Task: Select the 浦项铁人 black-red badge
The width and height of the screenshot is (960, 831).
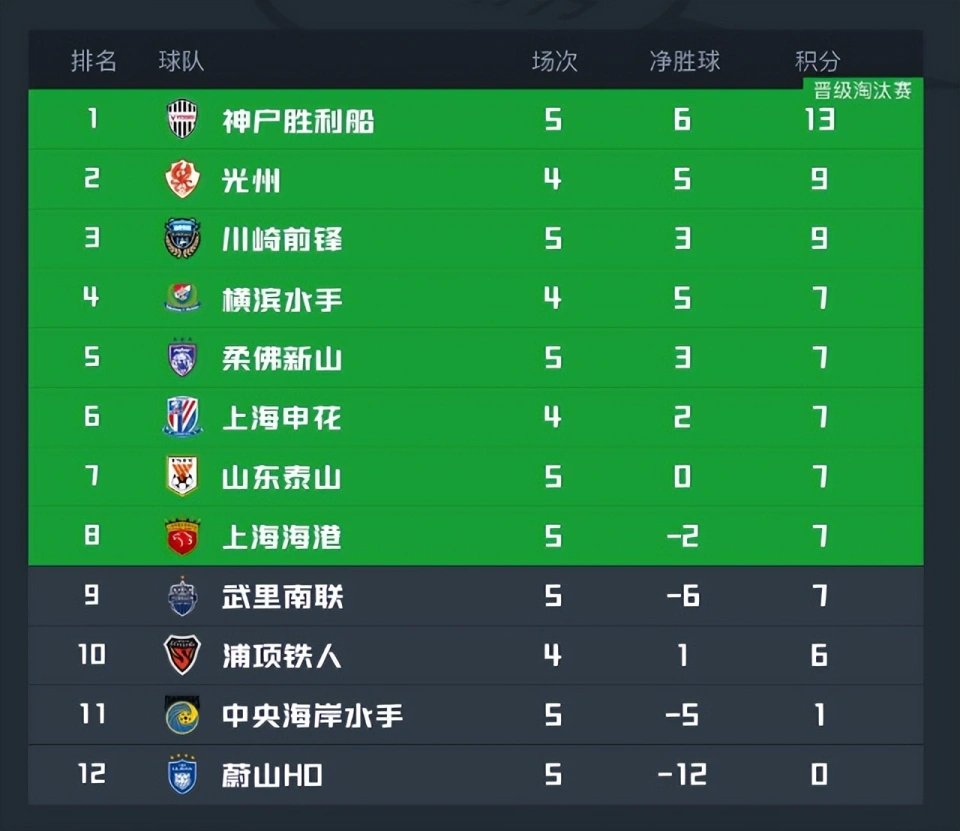Action: [x=182, y=655]
